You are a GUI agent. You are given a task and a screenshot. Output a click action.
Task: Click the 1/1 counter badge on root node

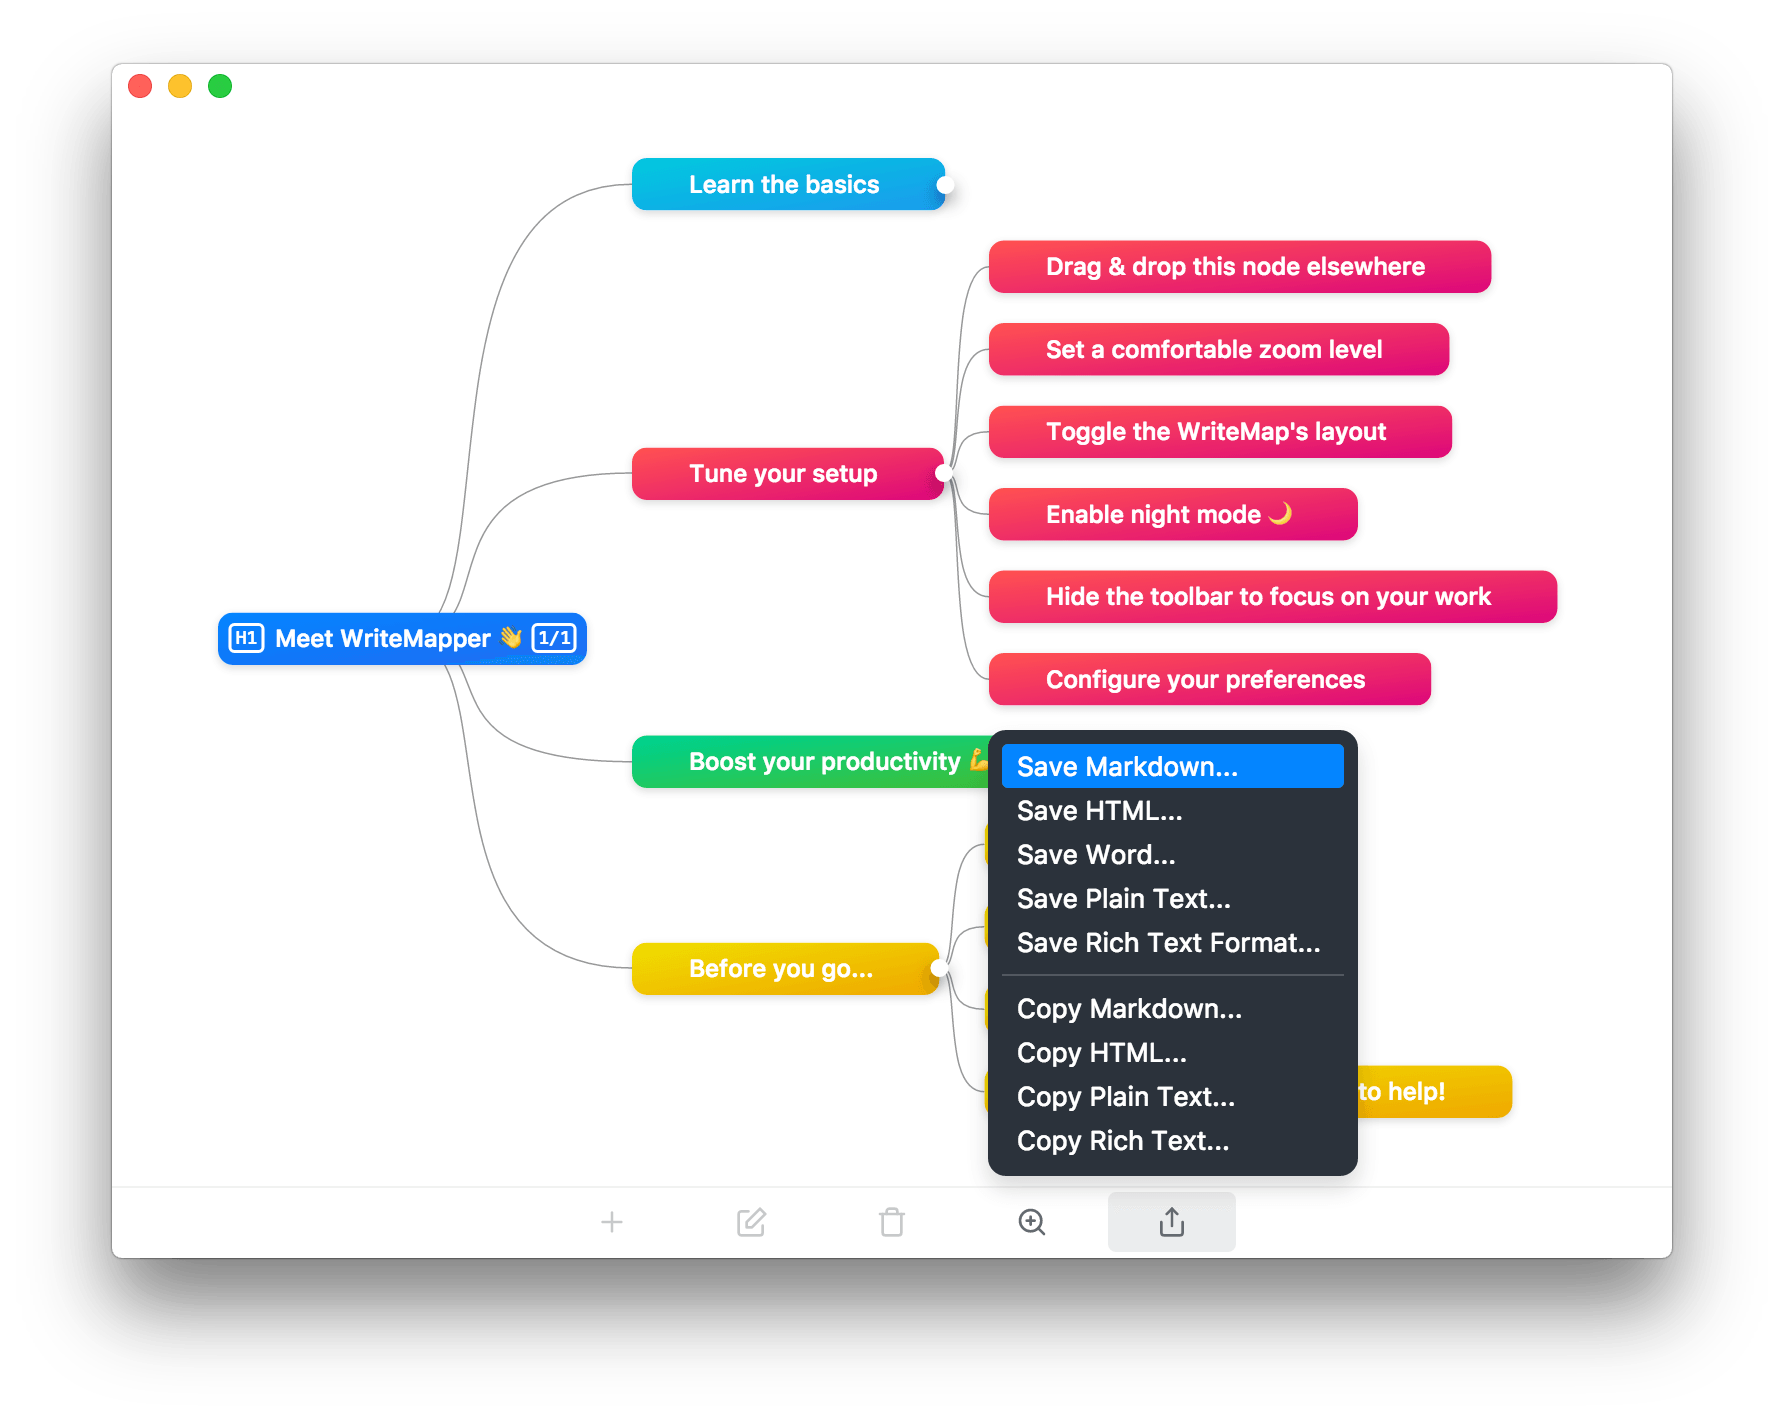tap(554, 638)
